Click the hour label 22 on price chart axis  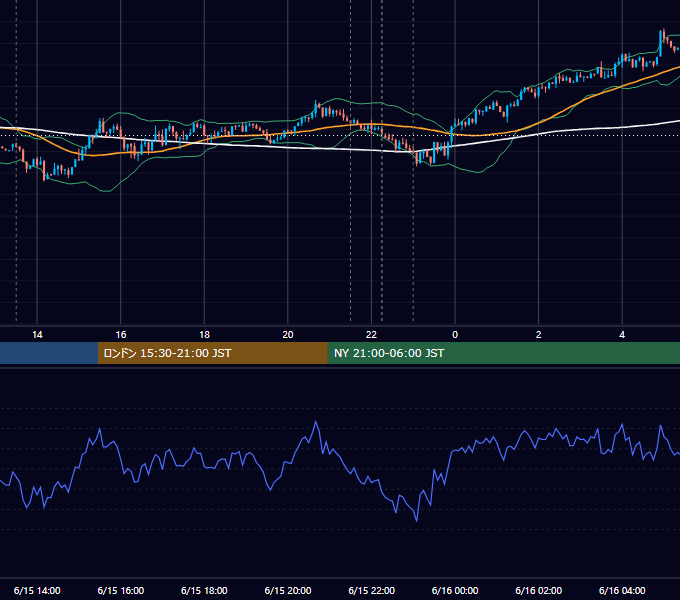(371, 335)
